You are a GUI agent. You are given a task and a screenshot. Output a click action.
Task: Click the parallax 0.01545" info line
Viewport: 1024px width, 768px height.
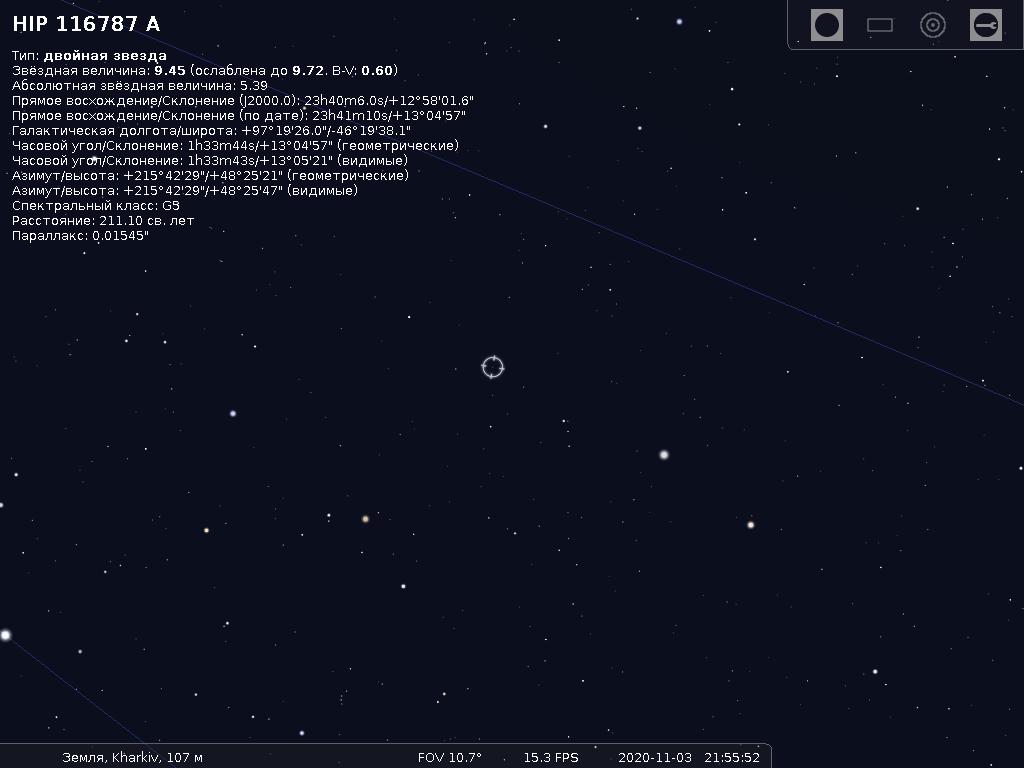pyautogui.click(x=80, y=236)
